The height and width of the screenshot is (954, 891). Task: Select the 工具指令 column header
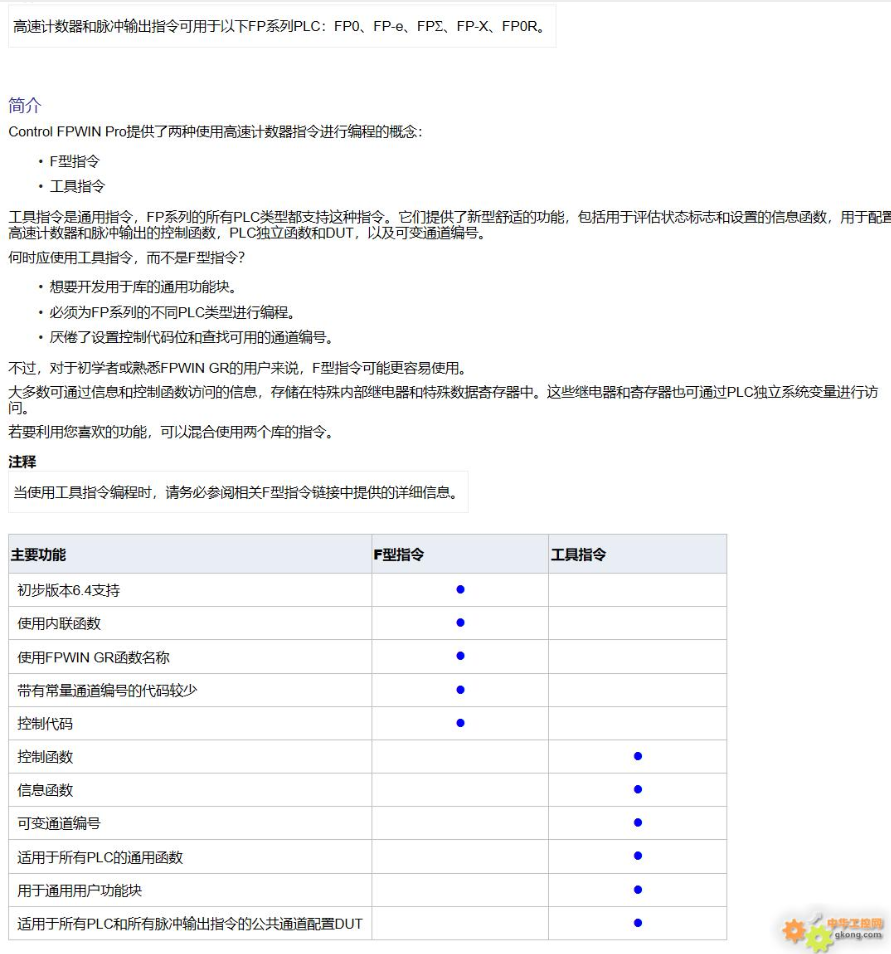click(578, 554)
